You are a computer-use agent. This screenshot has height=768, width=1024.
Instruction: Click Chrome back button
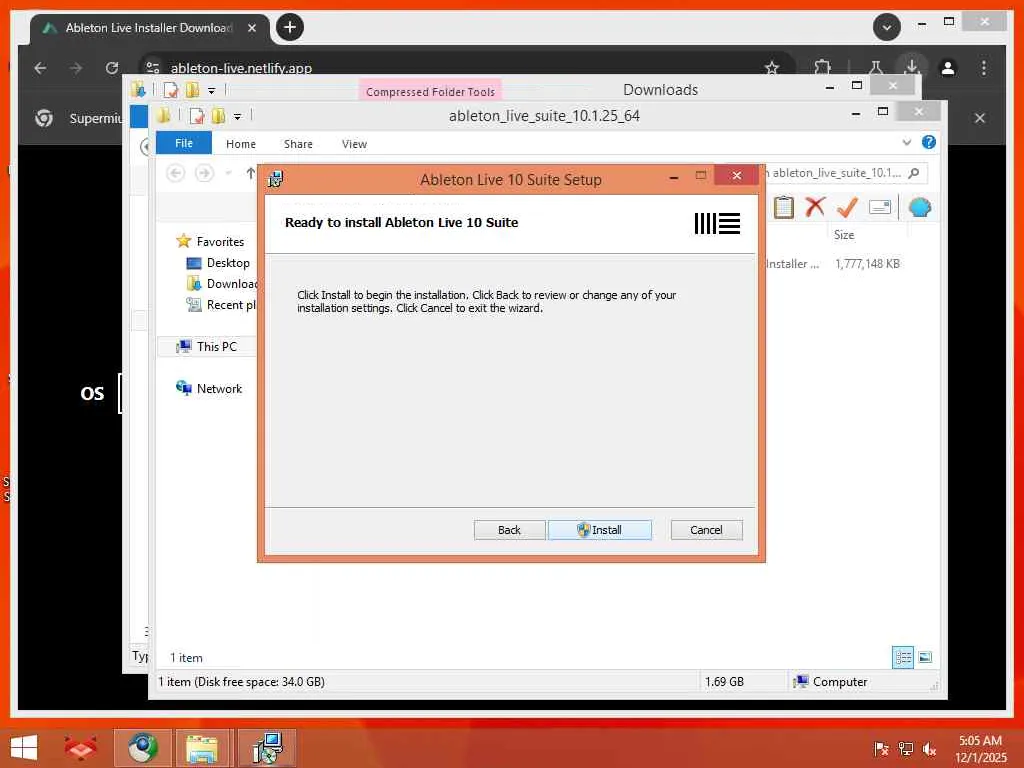[x=40, y=68]
